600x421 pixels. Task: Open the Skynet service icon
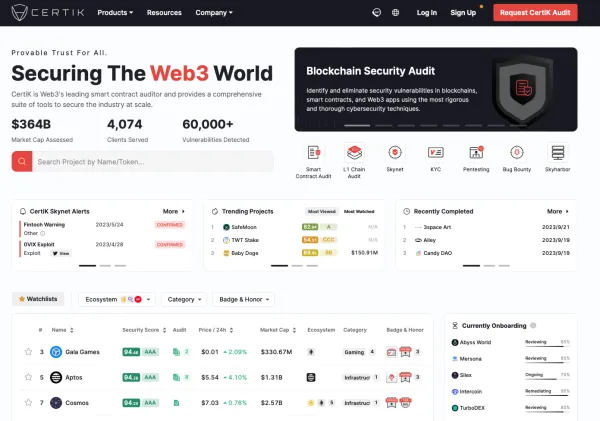395,153
